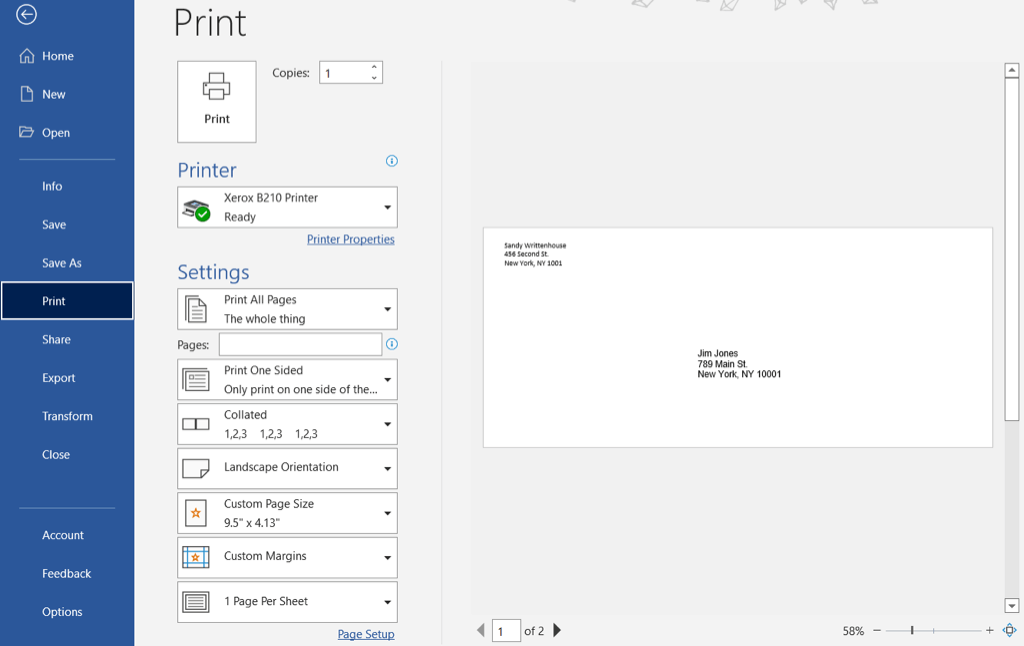Click the Copies number field
Screen dimensions: 1024x646
tap(344, 73)
